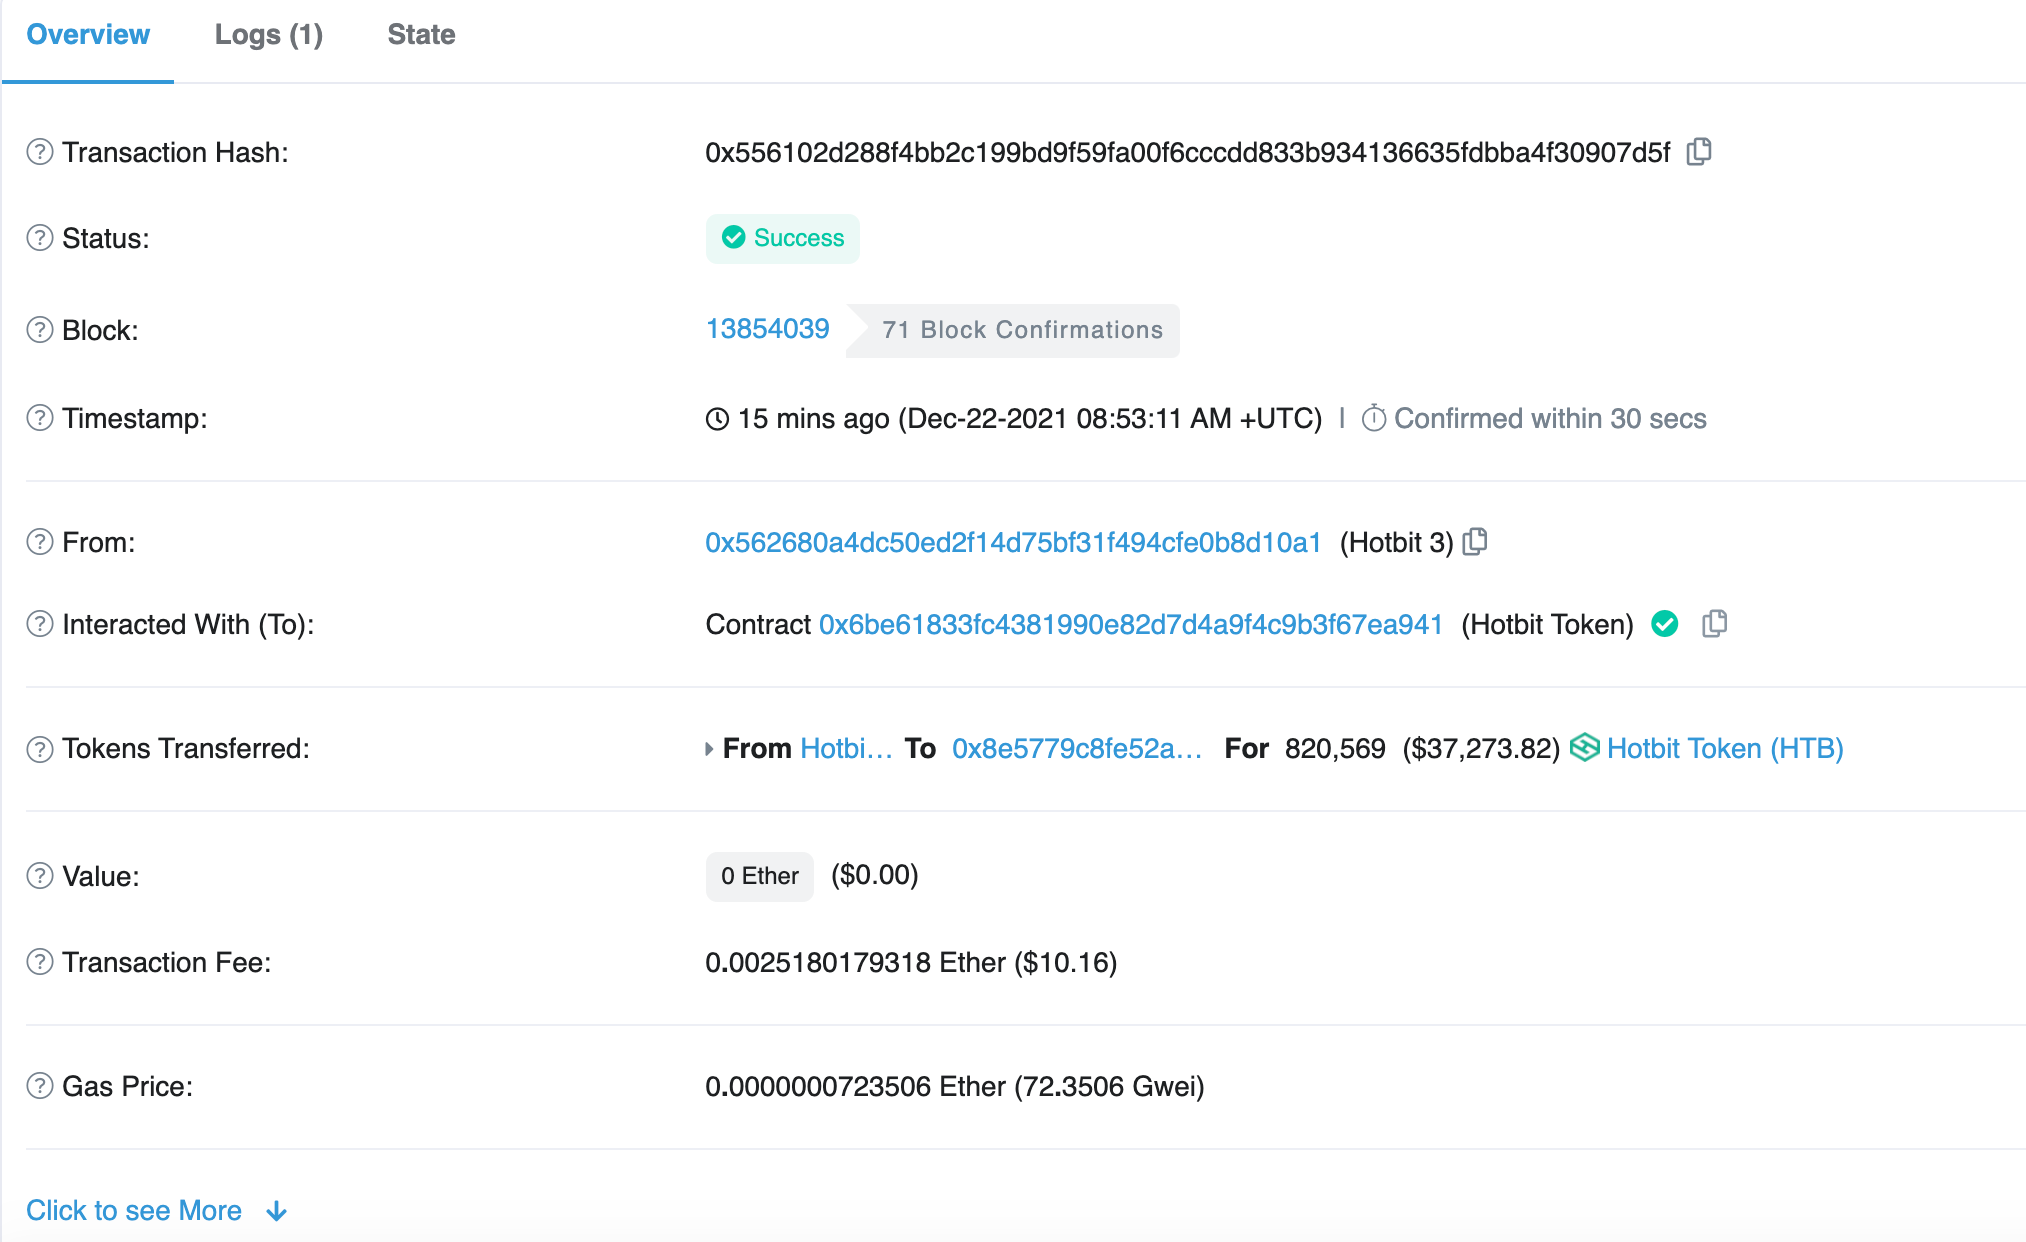Open Hotbit Token (HTB) token page
The height and width of the screenshot is (1242, 2026).
(1724, 748)
